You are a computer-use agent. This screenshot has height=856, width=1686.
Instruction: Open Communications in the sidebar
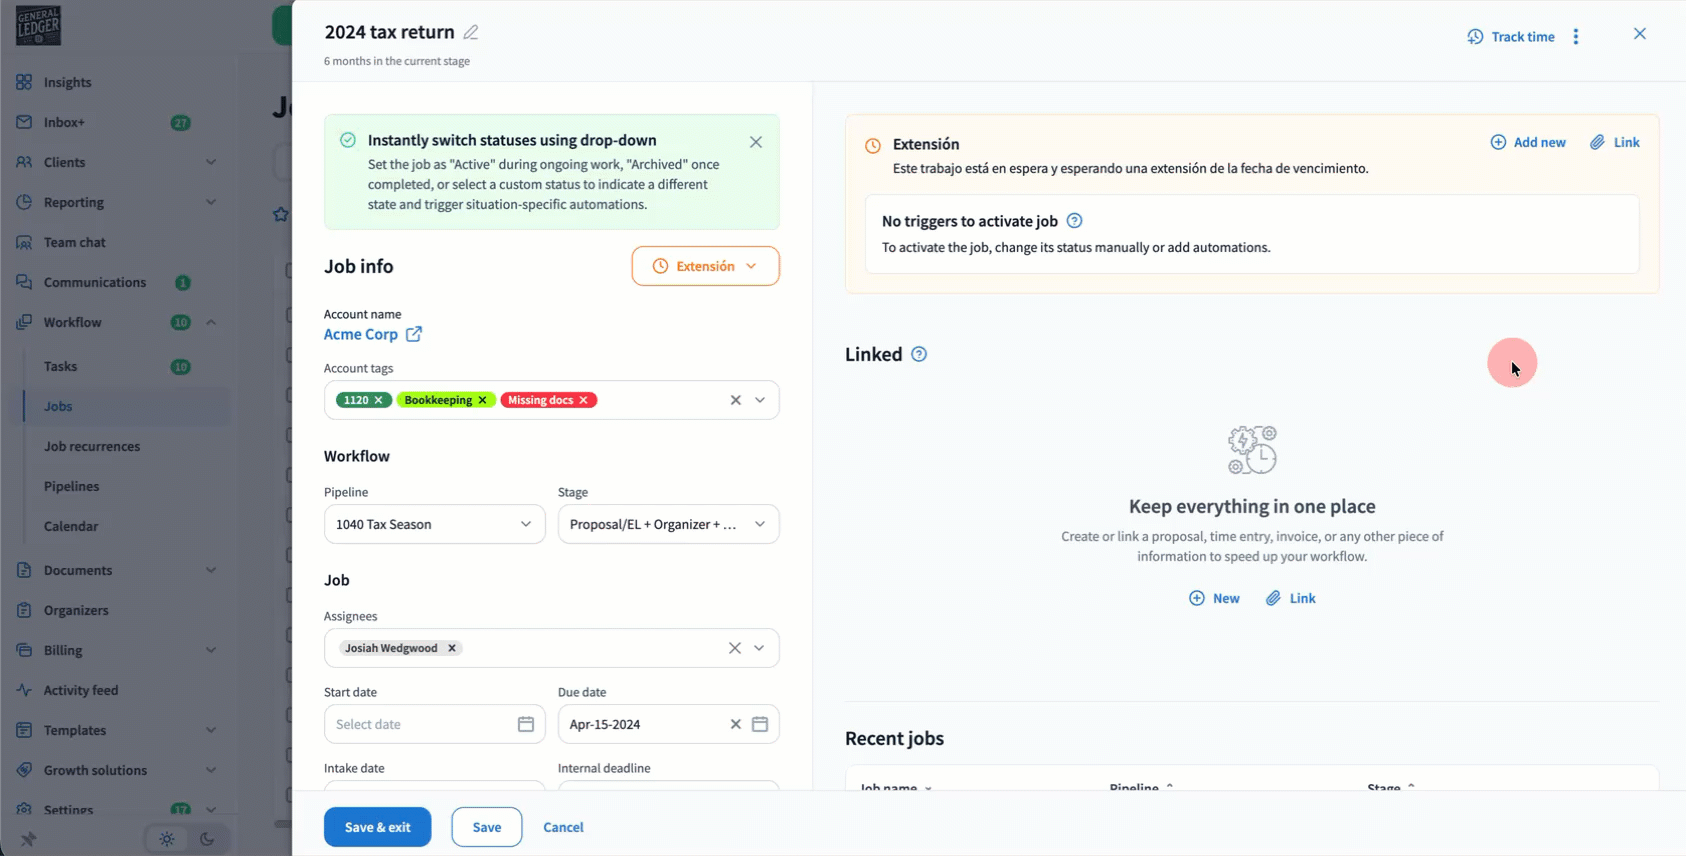point(95,282)
